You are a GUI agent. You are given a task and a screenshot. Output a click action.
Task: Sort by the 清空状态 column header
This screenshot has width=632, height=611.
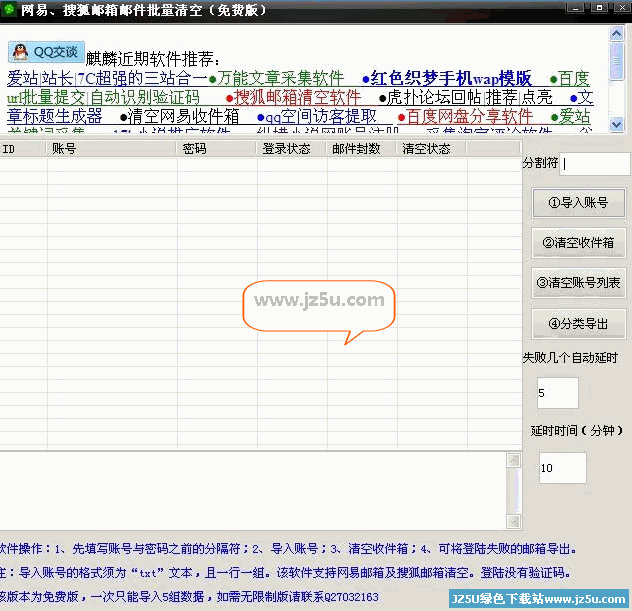[431, 149]
